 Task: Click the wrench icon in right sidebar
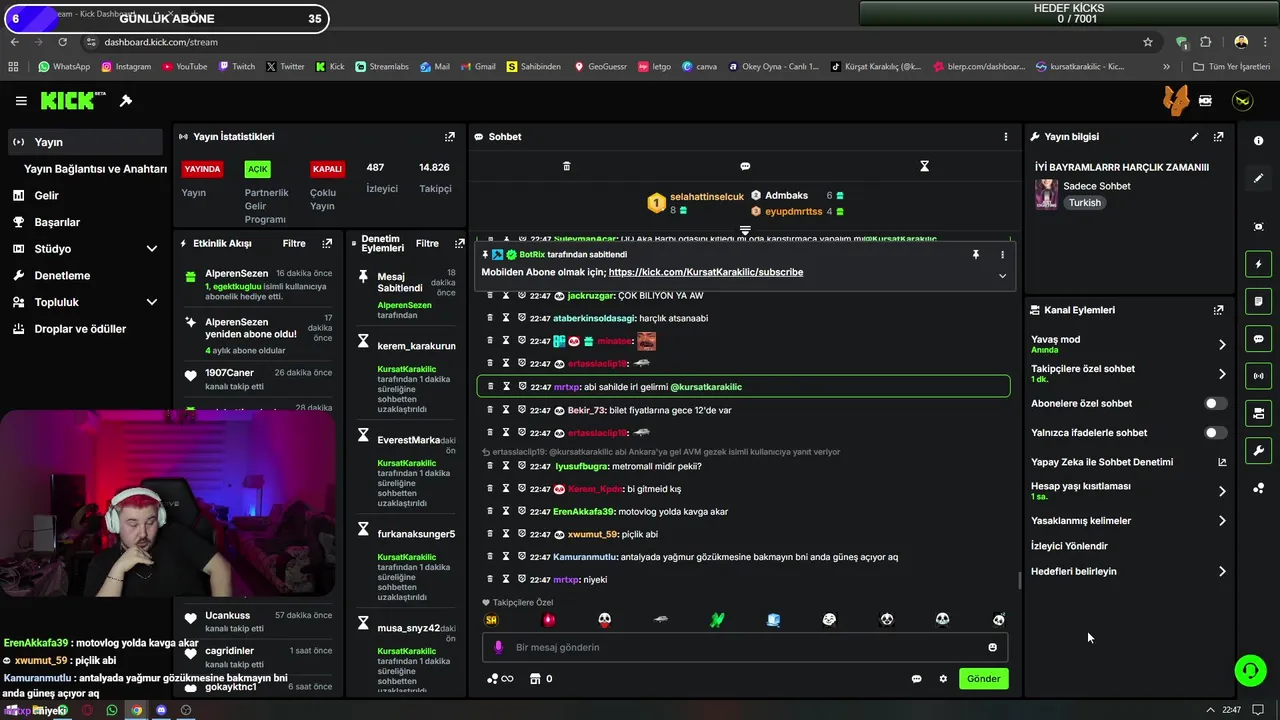click(x=1258, y=451)
